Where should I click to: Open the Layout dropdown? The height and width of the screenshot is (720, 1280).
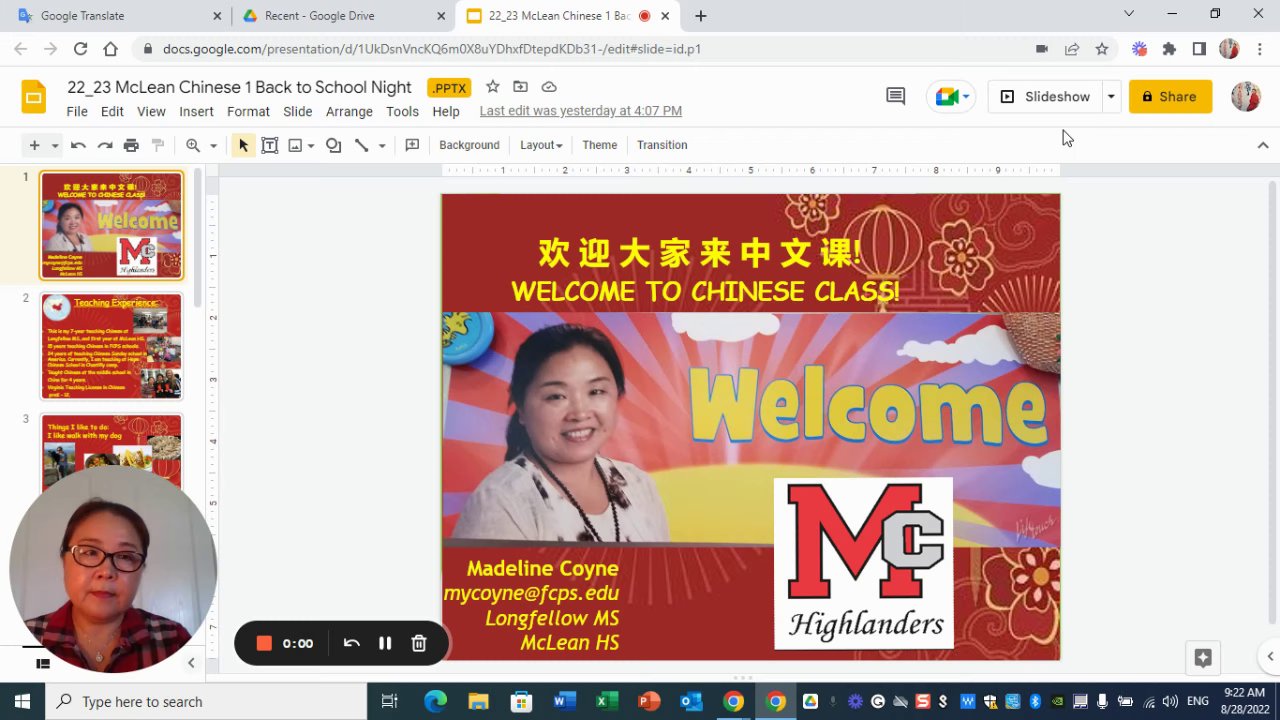tap(541, 145)
